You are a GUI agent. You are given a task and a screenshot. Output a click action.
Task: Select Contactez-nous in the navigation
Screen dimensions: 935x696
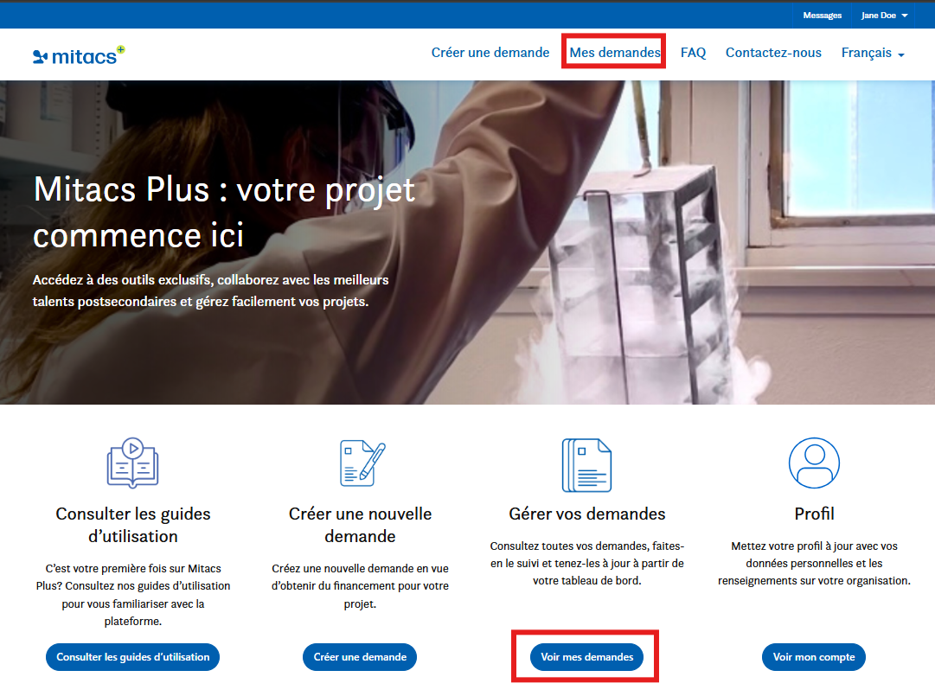point(773,52)
